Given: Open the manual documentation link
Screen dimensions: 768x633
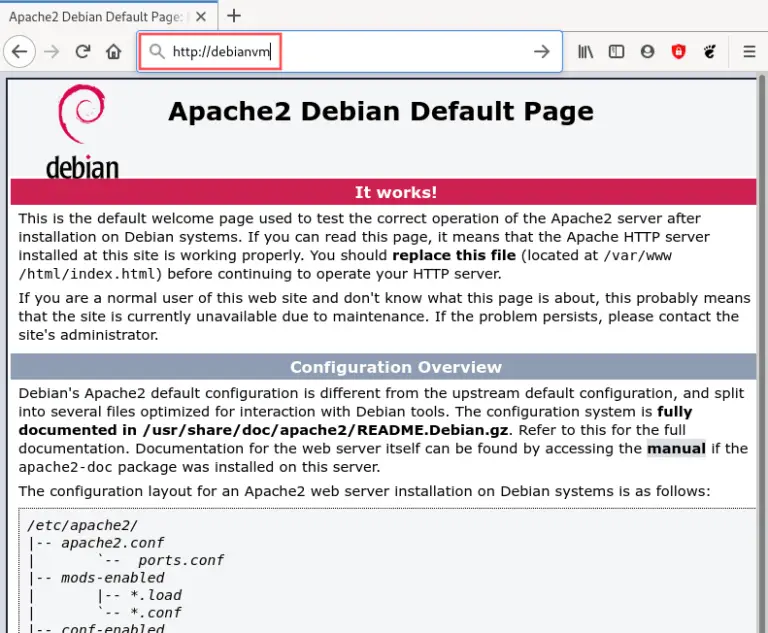Looking at the screenshot, I should (676, 448).
